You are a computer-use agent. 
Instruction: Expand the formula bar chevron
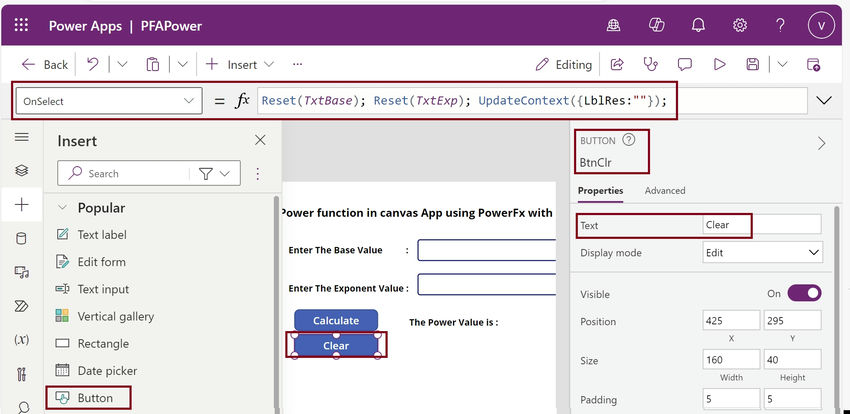click(825, 101)
